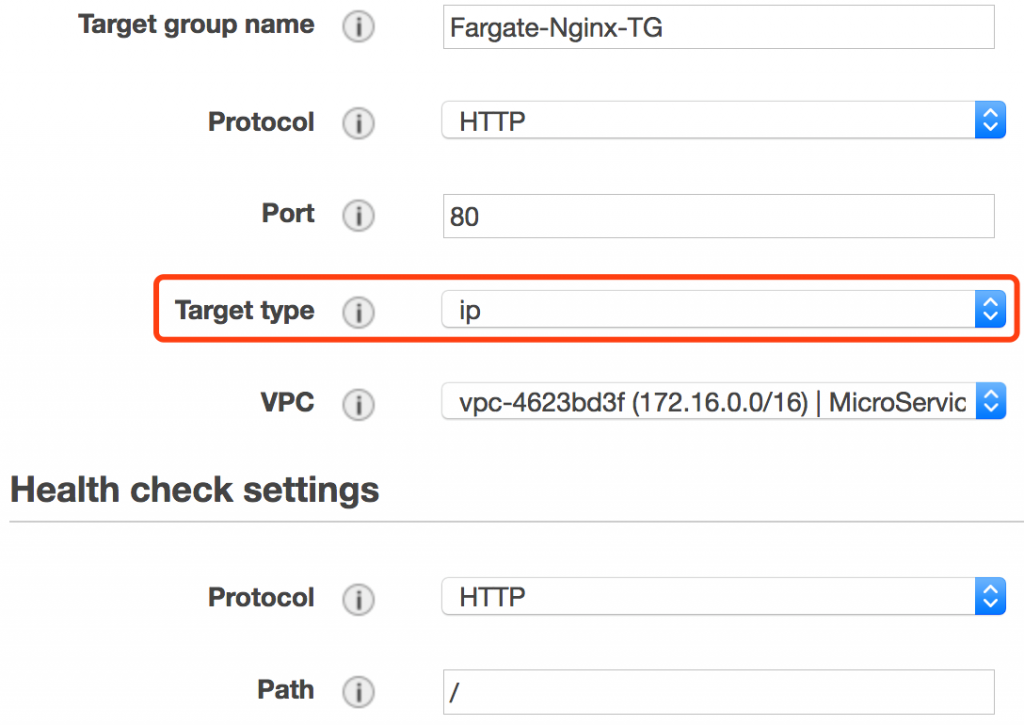Click the Target group name field Fargate-Nginx-TG
Viewport: 1024px width, 725px height.
[x=718, y=27]
